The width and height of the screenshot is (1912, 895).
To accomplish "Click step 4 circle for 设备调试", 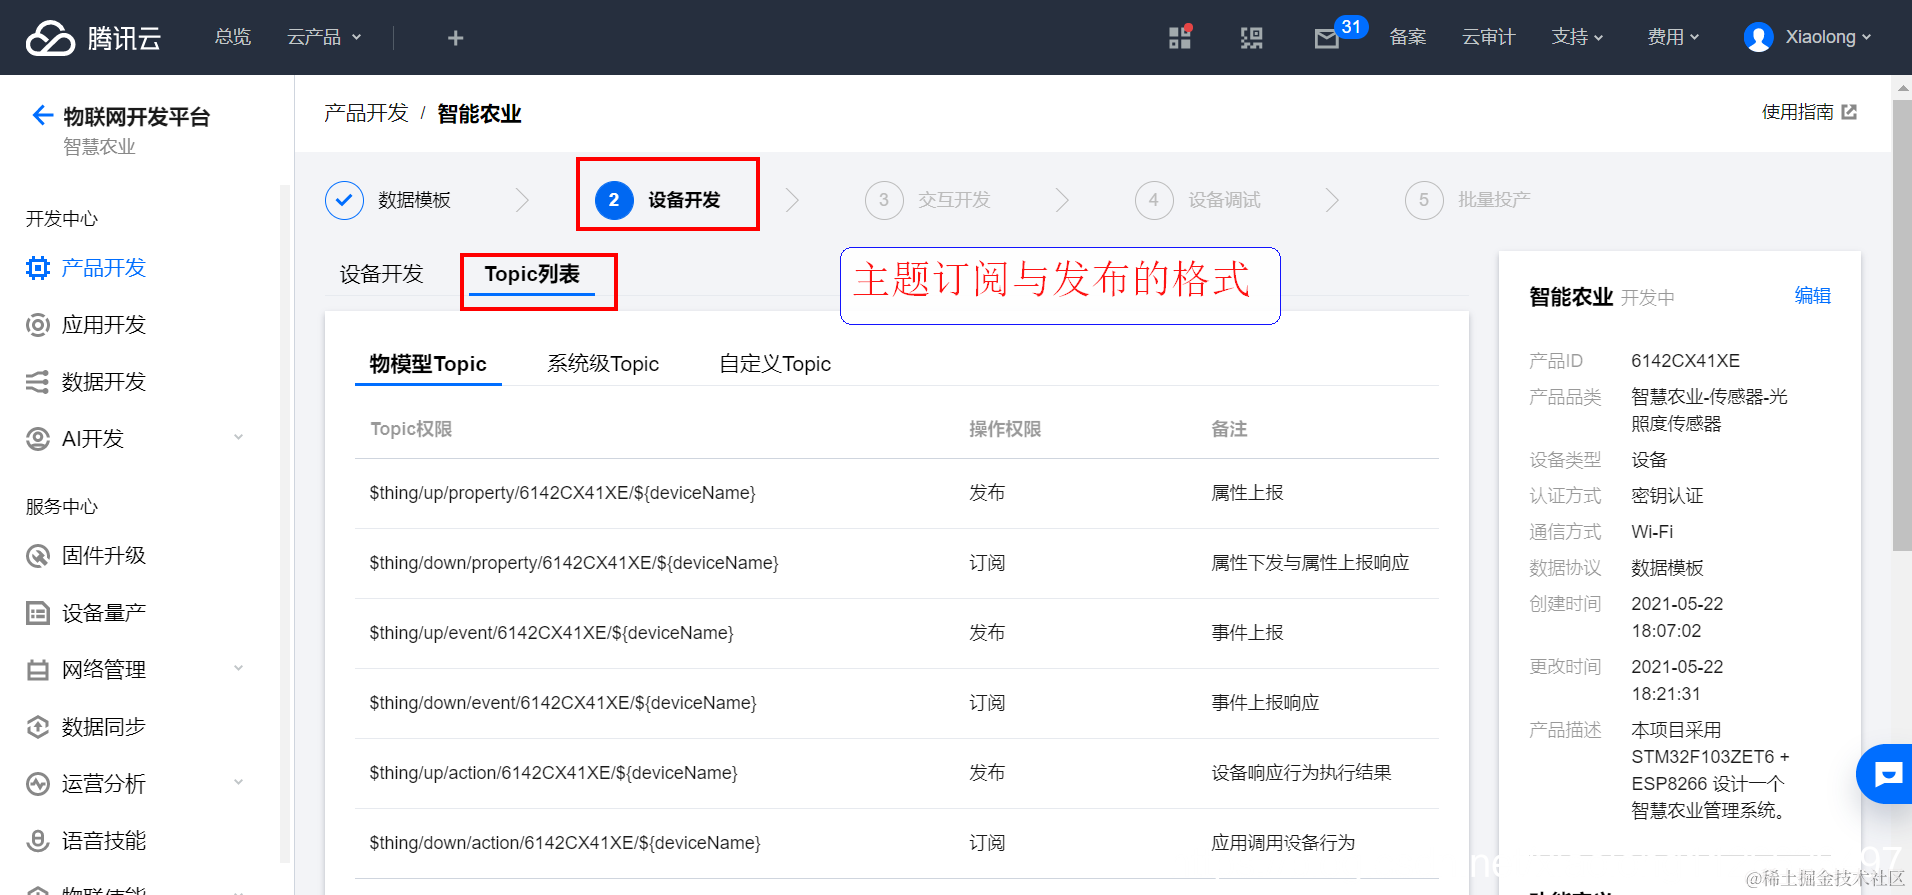I will (1154, 200).
